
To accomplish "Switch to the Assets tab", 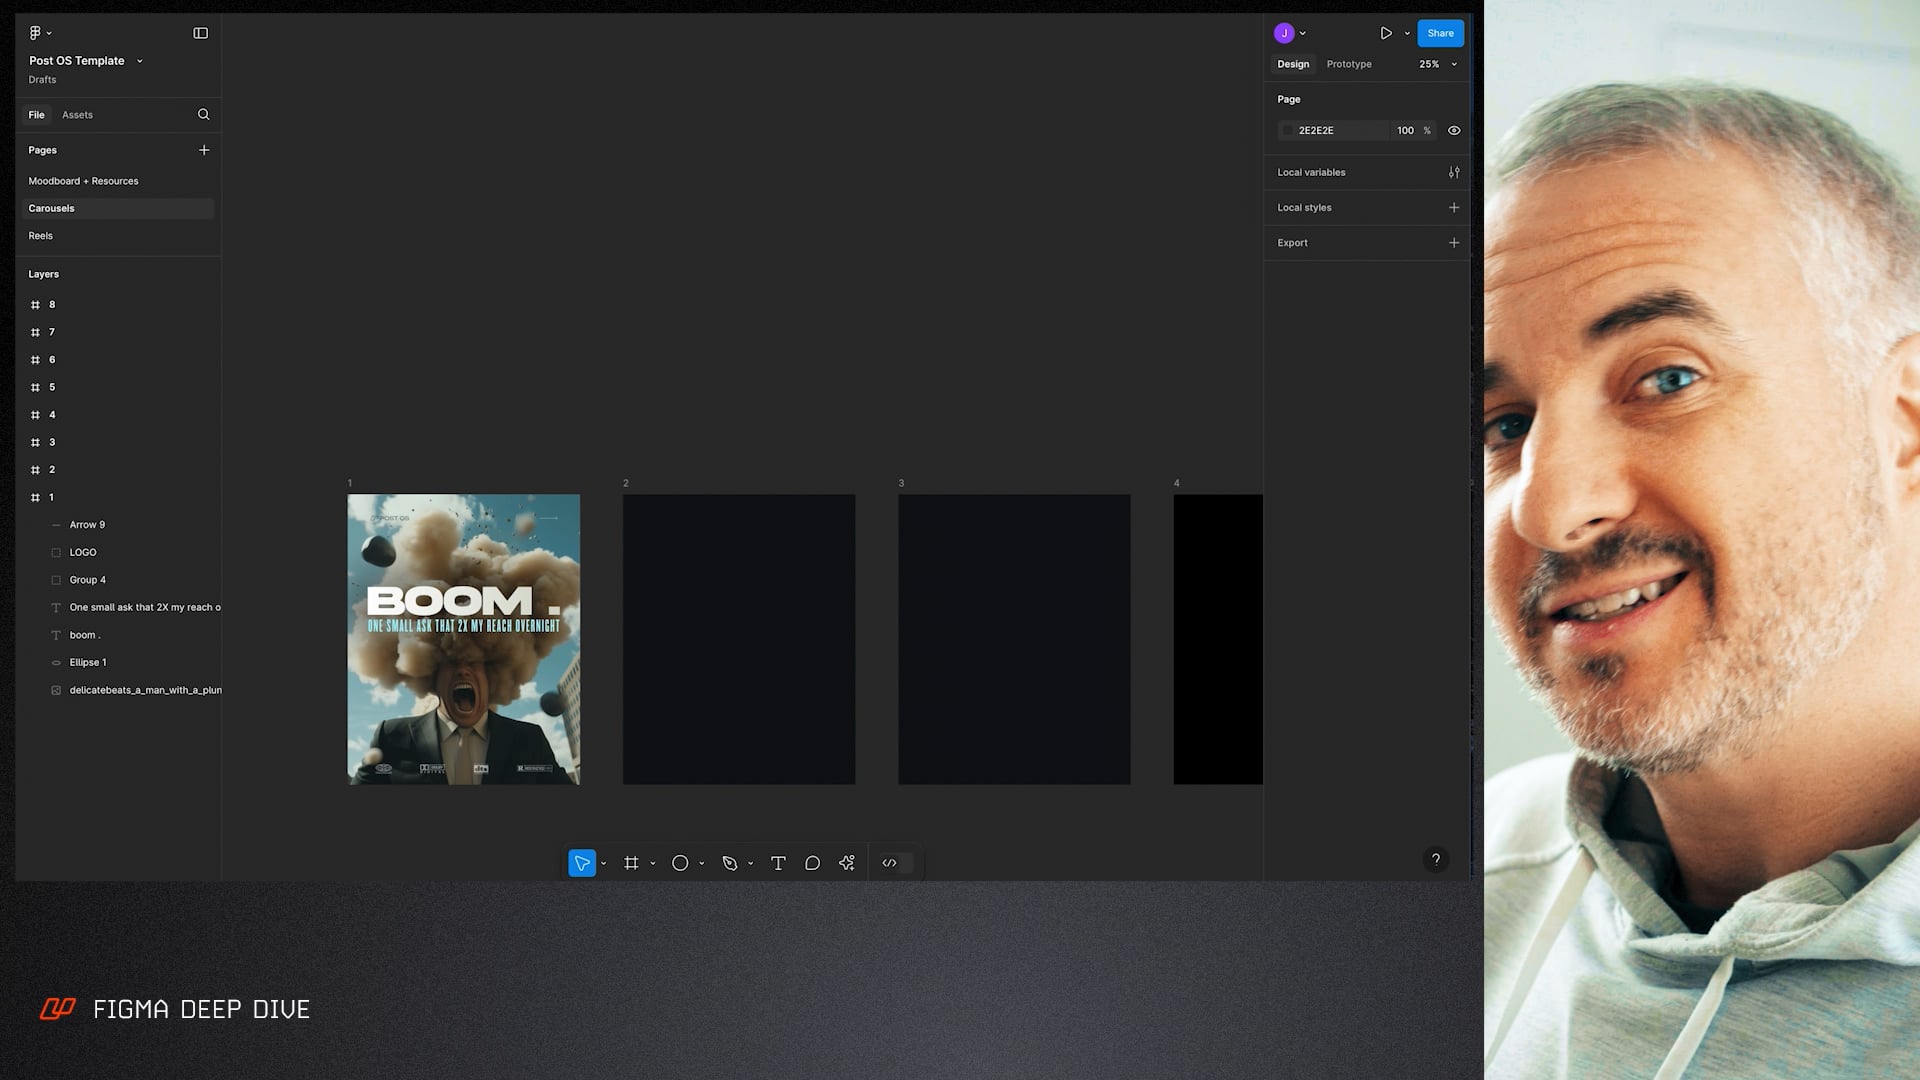I will click(x=77, y=115).
